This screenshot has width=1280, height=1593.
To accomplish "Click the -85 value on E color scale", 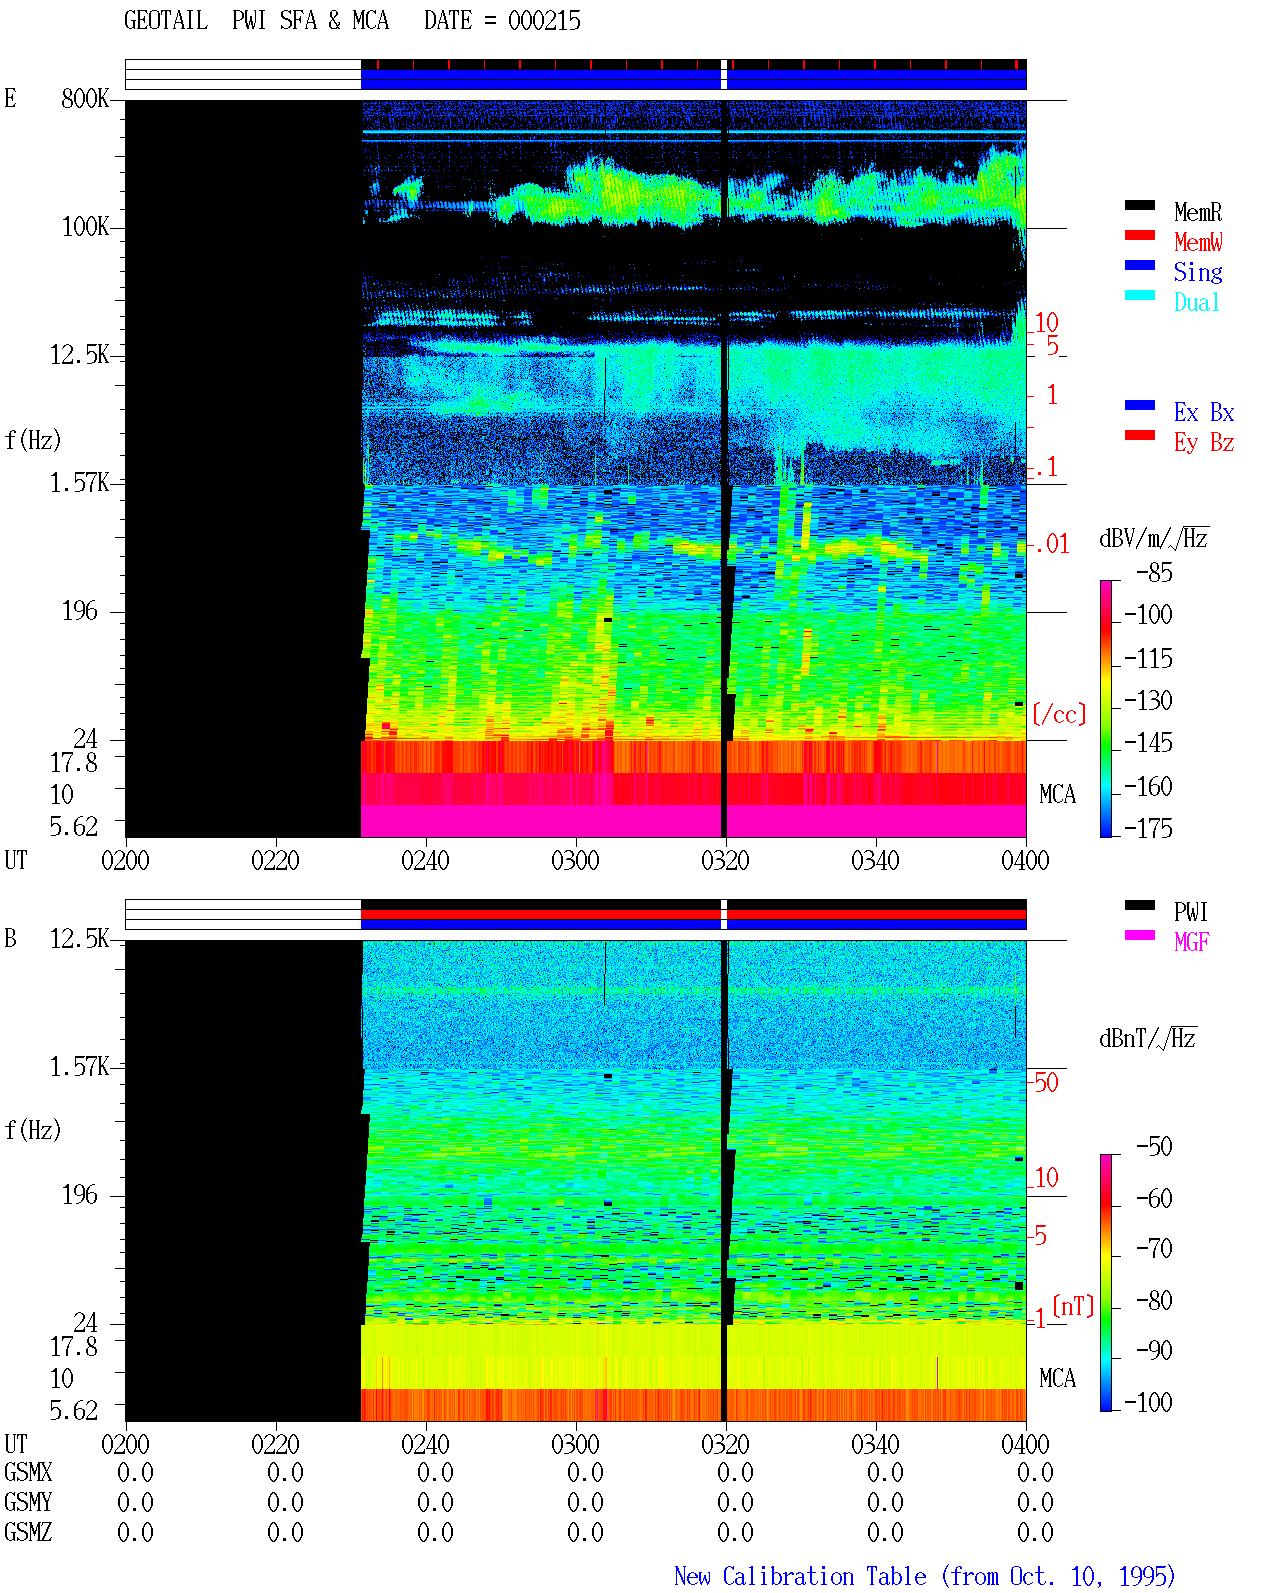I will 1155,573.
